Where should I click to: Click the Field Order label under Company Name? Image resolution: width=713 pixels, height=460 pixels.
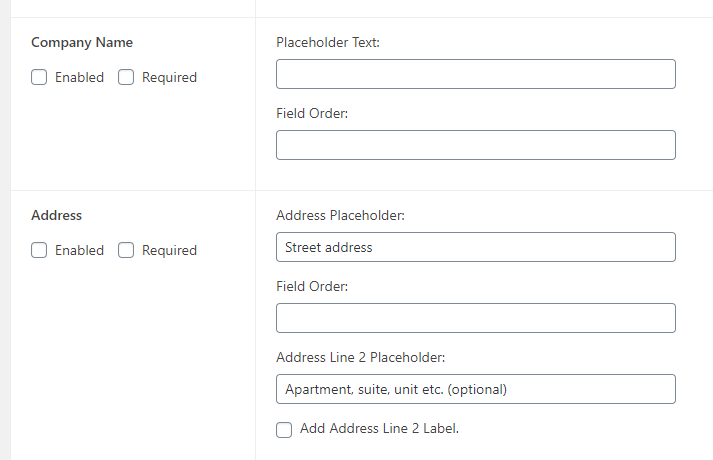pyautogui.click(x=312, y=113)
